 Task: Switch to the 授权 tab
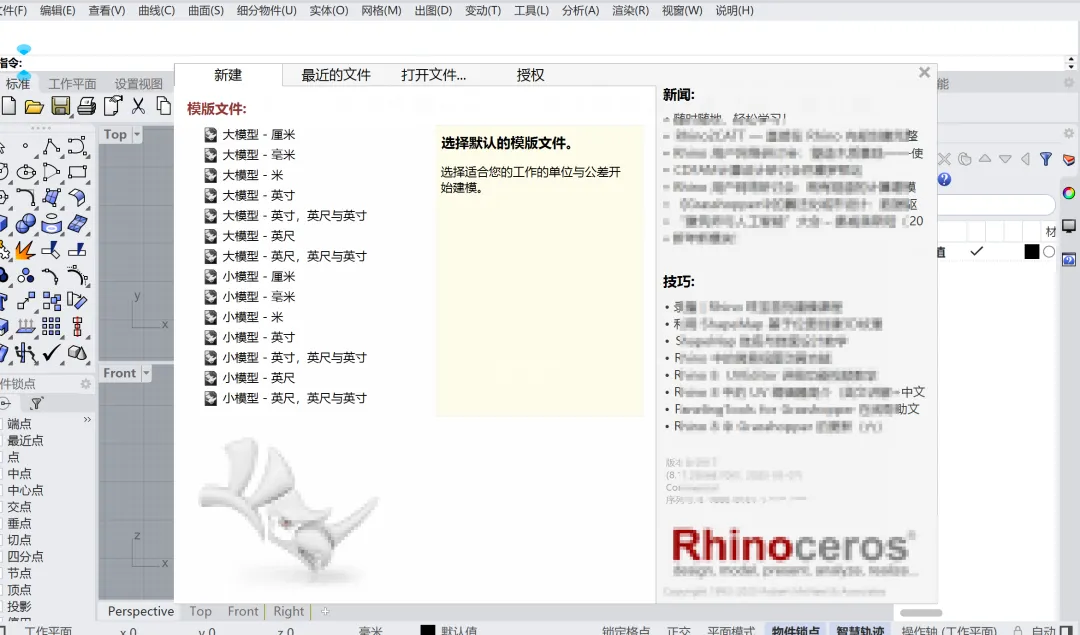click(530, 75)
